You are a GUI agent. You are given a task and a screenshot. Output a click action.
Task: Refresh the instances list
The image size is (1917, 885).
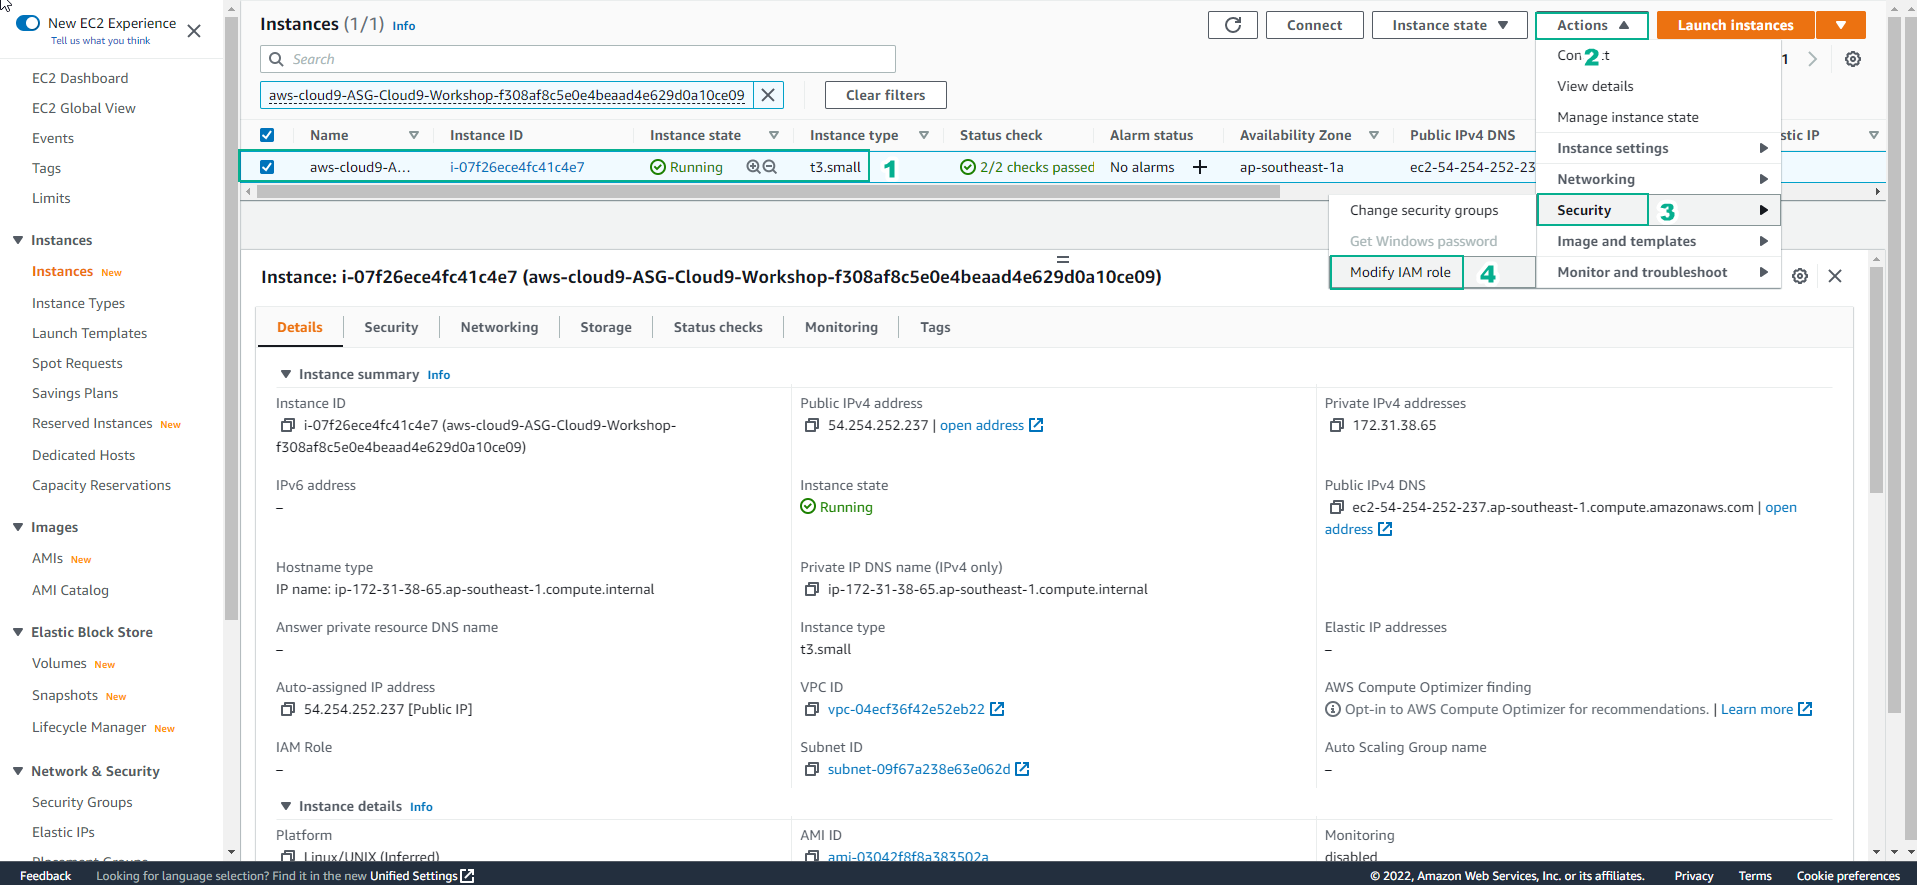(1233, 25)
